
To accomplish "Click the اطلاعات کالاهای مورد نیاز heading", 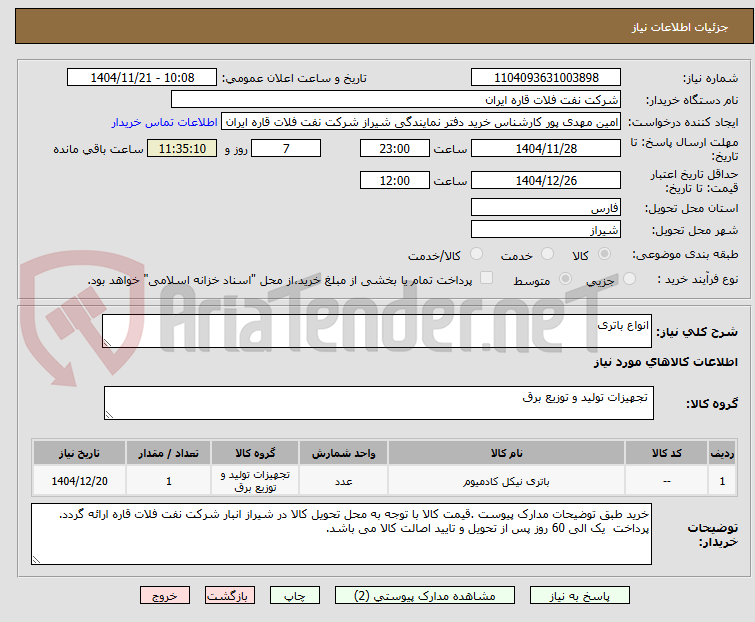I will point(665,362).
